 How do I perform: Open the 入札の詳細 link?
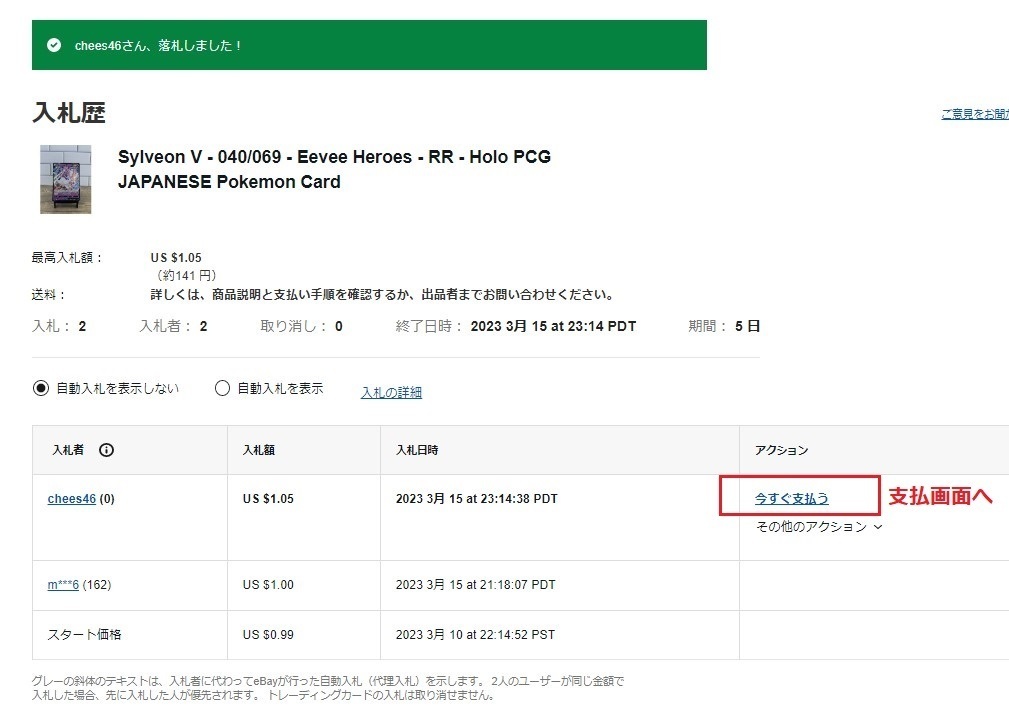[x=391, y=393]
